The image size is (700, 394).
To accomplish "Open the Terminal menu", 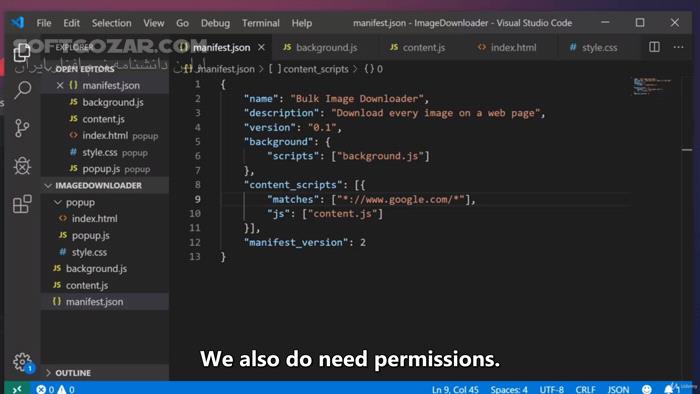I will [261, 23].
